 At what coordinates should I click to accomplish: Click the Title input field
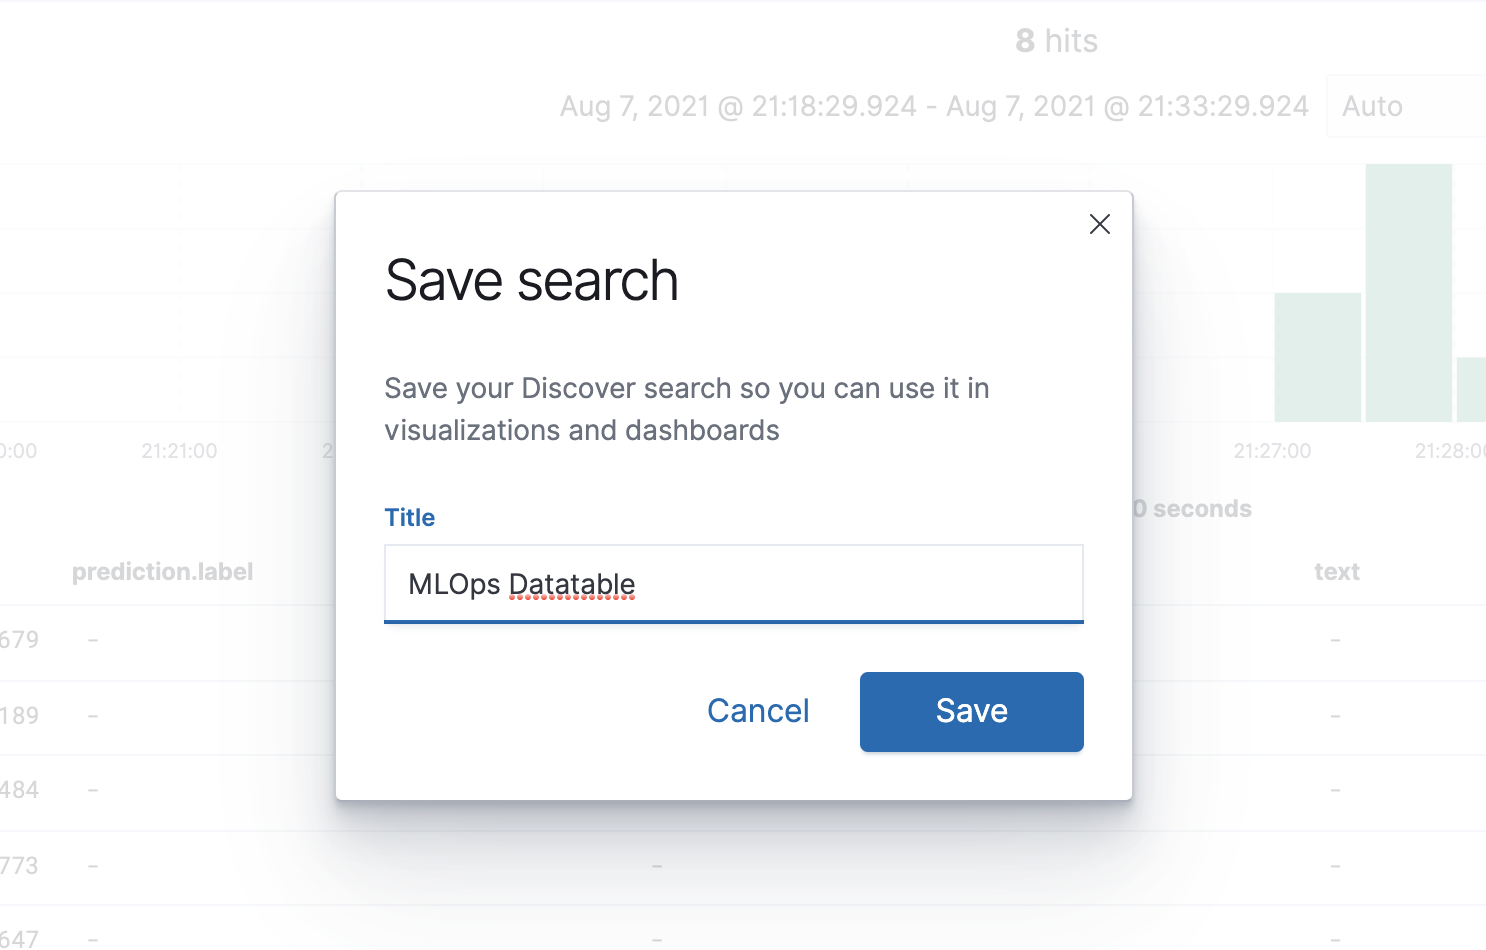[733, 584]
